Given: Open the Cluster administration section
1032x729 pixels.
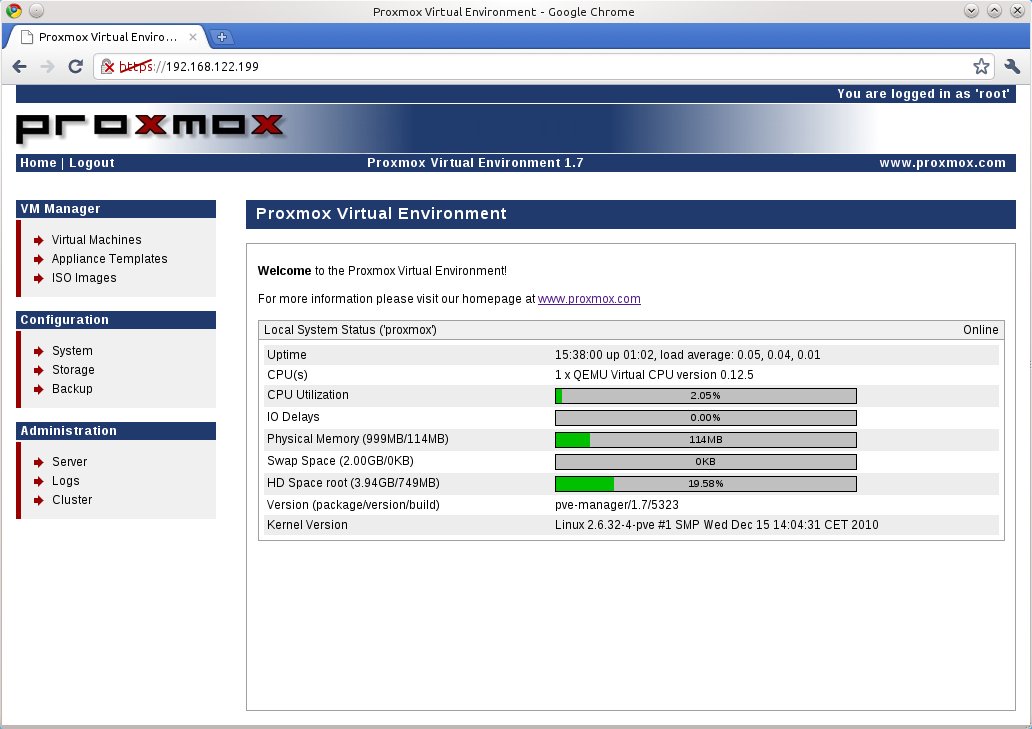Looking at the screenshot, I should click(71, 499).
